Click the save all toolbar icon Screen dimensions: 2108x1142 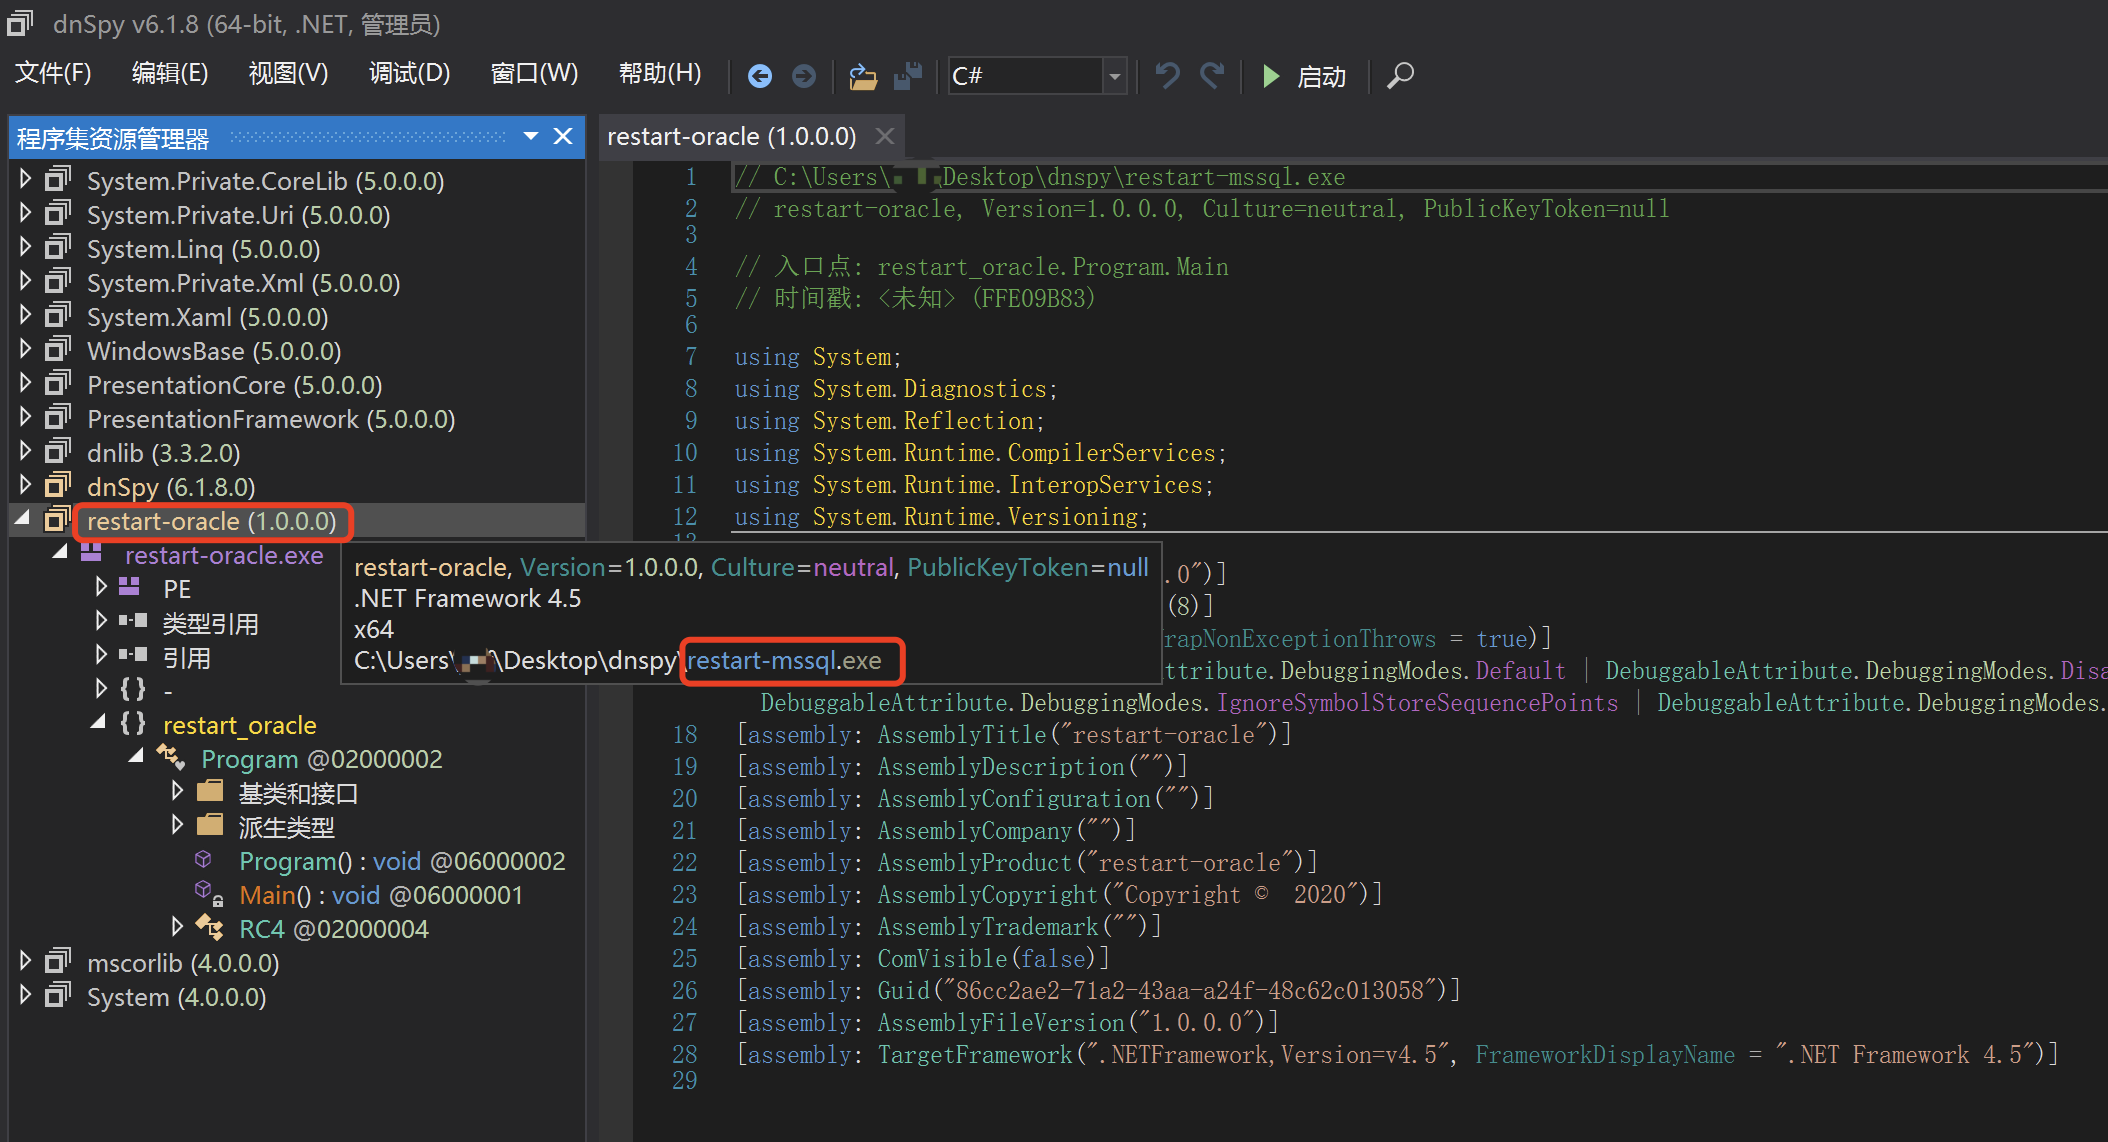coord(908,76)
